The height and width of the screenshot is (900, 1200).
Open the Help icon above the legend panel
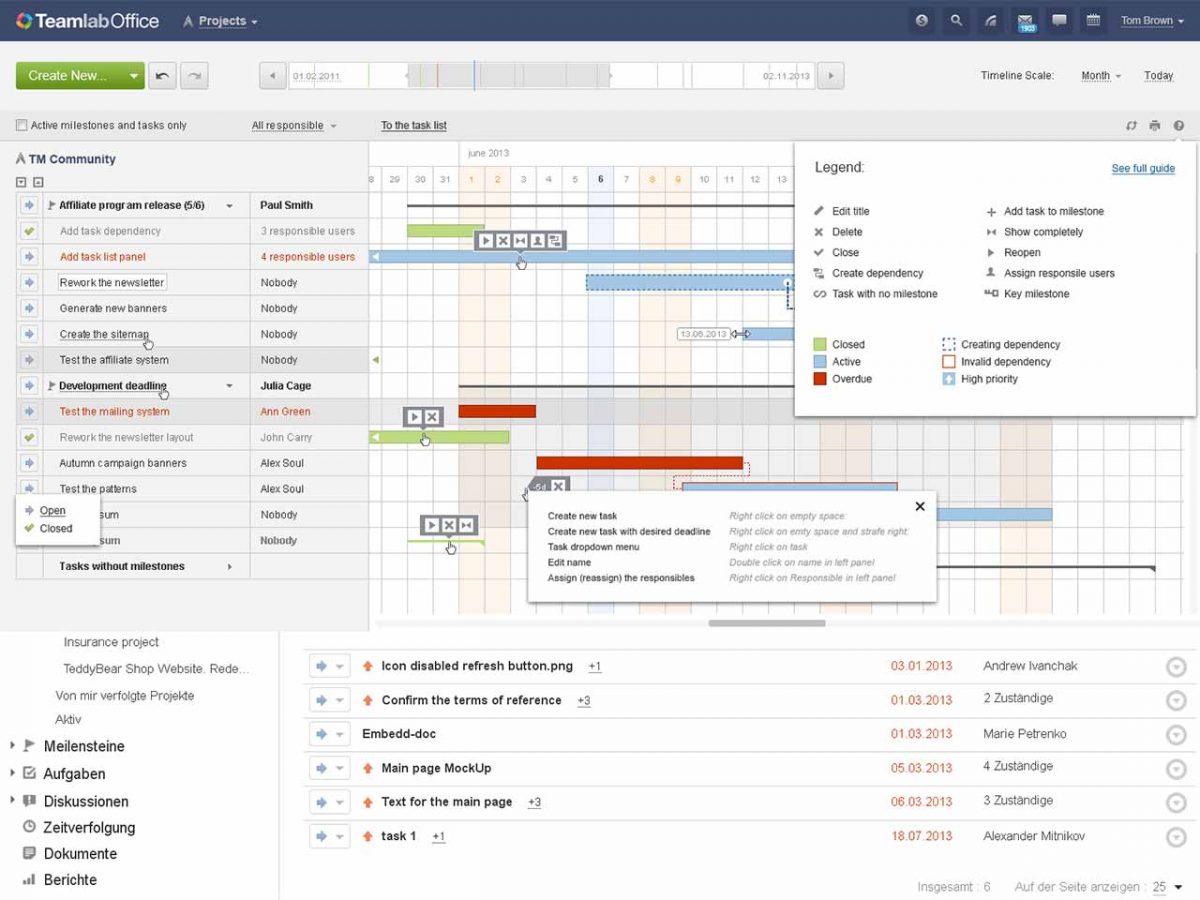(1180, 125)
